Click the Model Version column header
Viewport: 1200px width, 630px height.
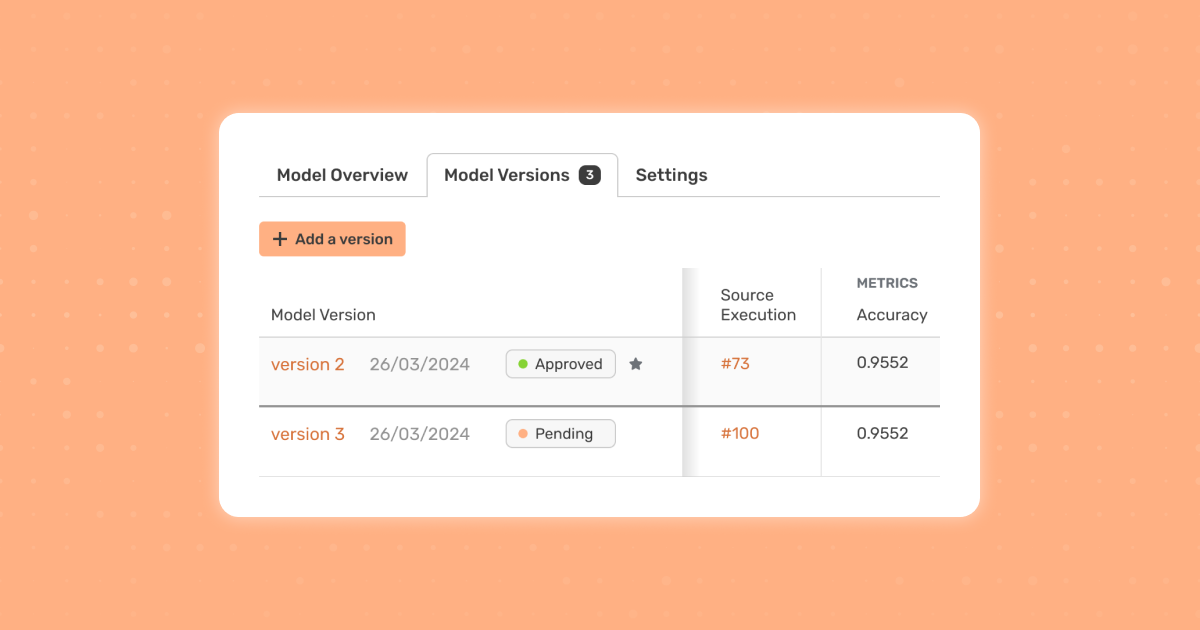coord(323,315)
